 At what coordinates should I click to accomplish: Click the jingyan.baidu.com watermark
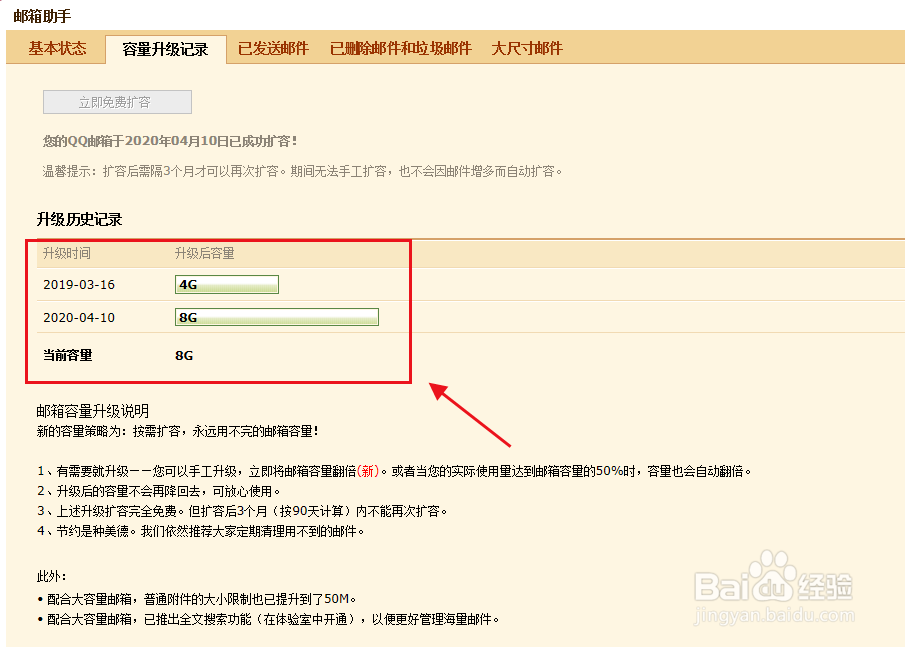click(779, 613)
